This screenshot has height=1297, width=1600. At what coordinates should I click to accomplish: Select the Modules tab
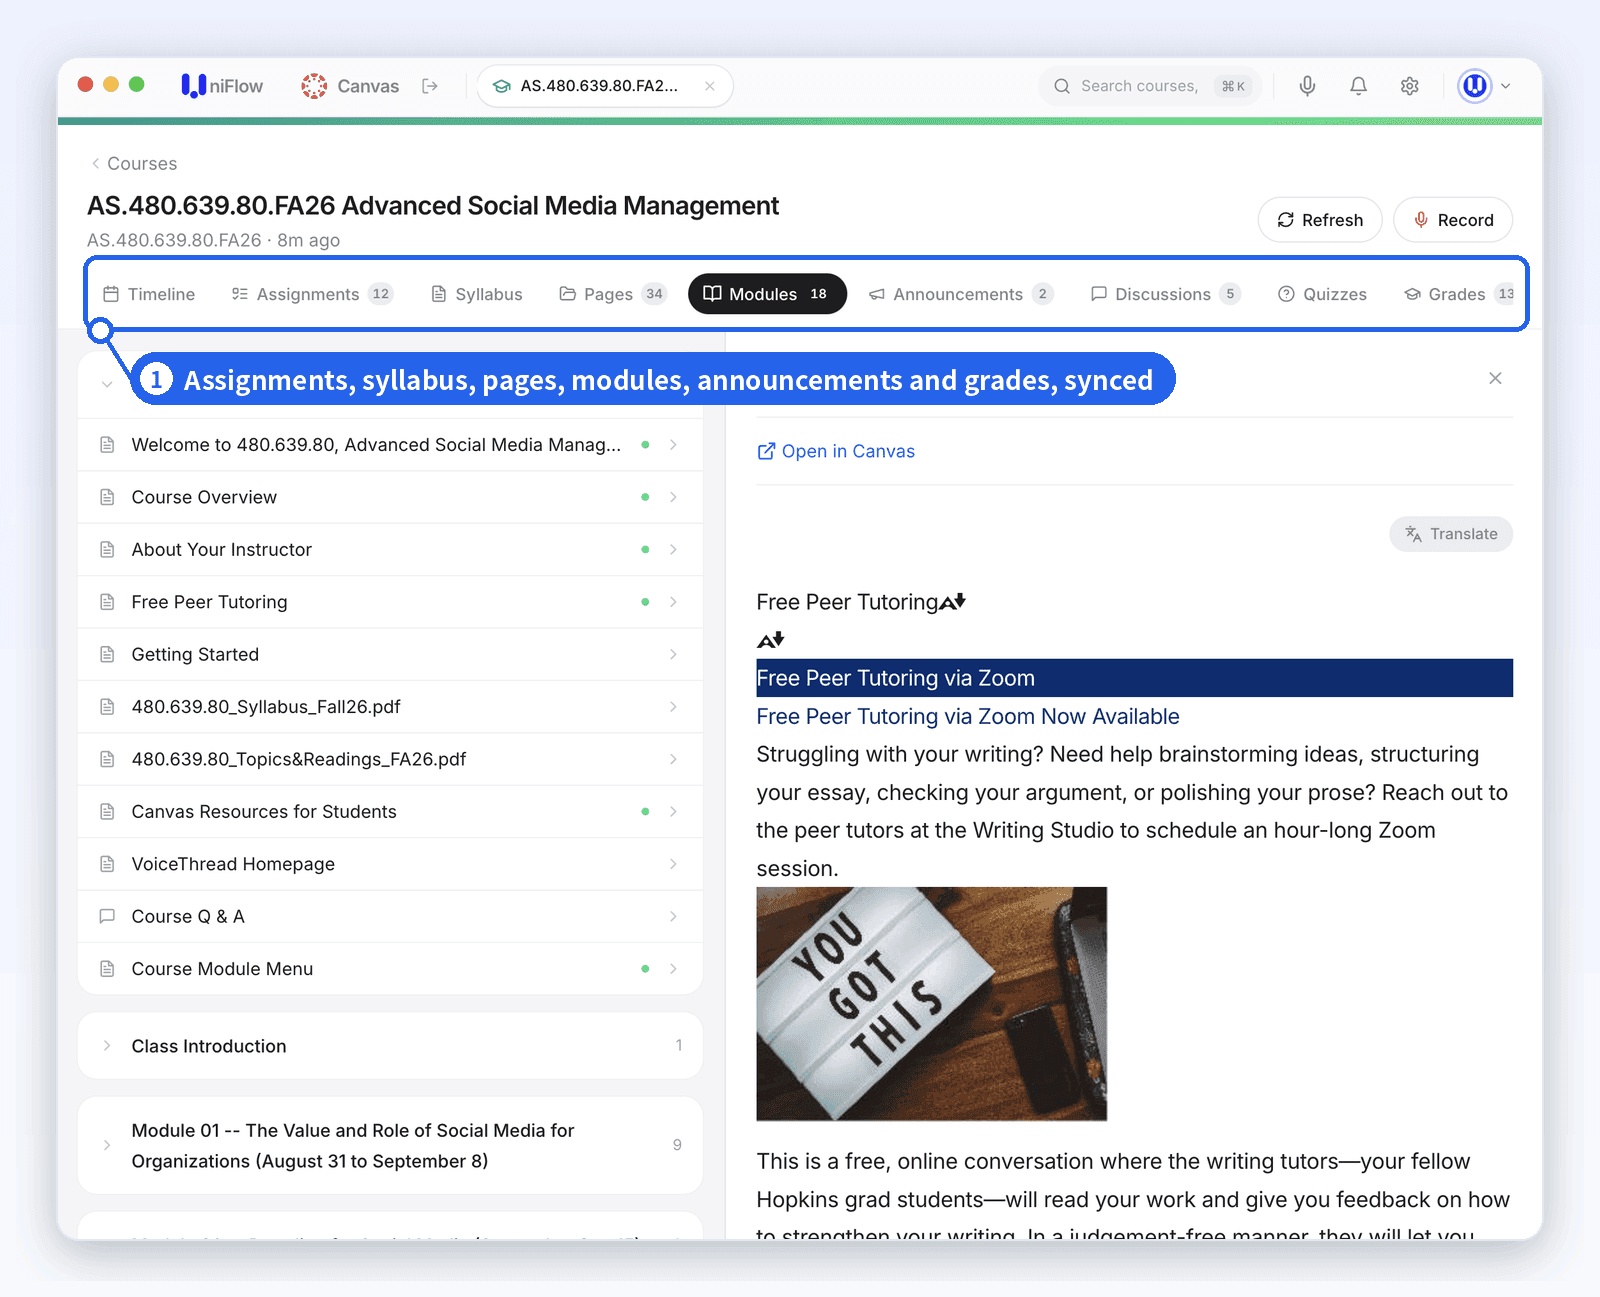pos(767,294)
